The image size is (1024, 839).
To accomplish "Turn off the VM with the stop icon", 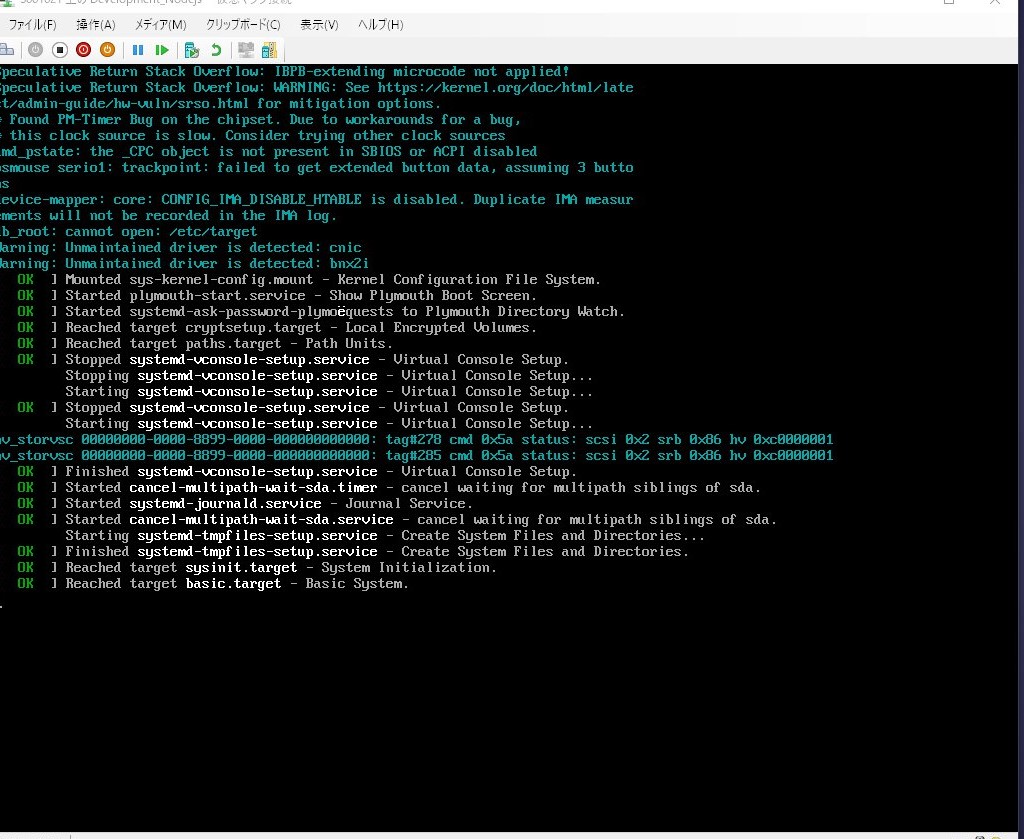I will click(x=59, y=49).
